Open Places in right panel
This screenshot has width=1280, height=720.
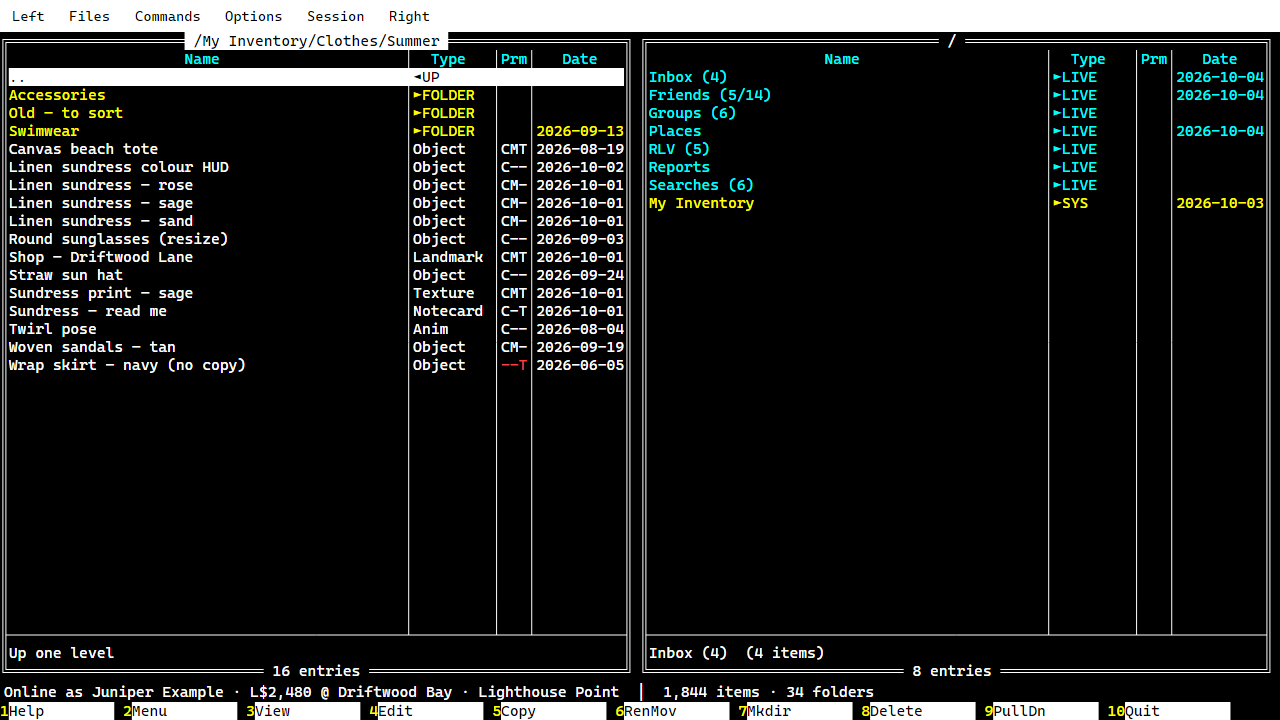point(956,131)
